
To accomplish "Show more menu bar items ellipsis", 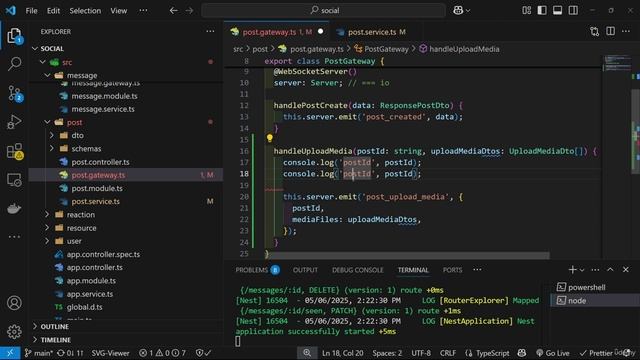I will point(143,11).
